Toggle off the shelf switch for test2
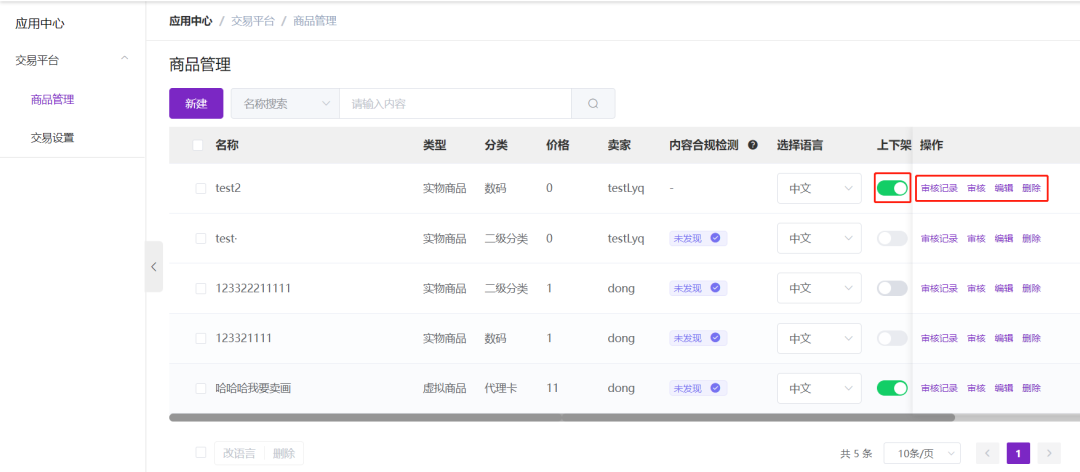 point(892,188)
